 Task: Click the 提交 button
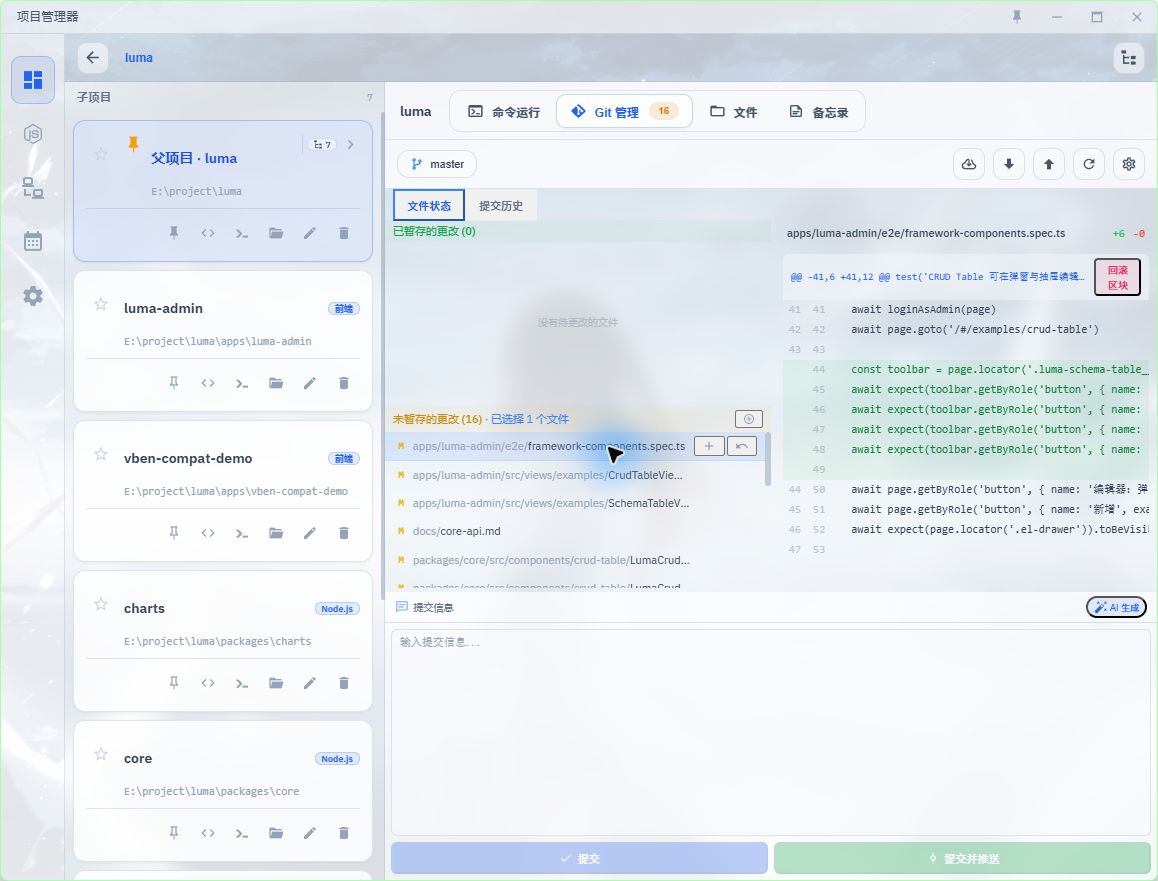coord(580,858)
